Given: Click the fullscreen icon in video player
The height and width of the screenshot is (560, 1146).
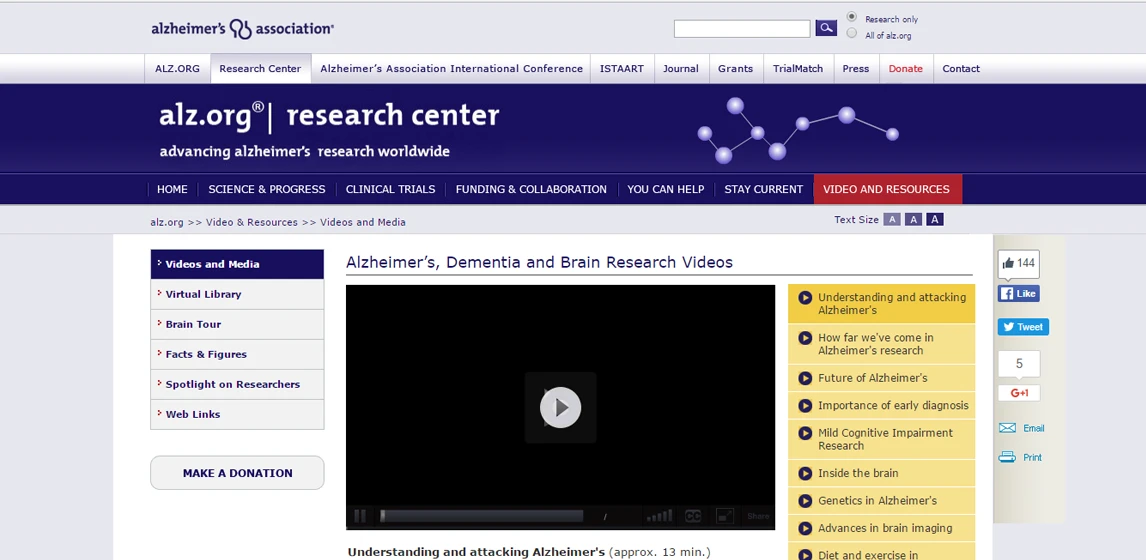Looking at the screenshot, I should click(x=724, y=516).
